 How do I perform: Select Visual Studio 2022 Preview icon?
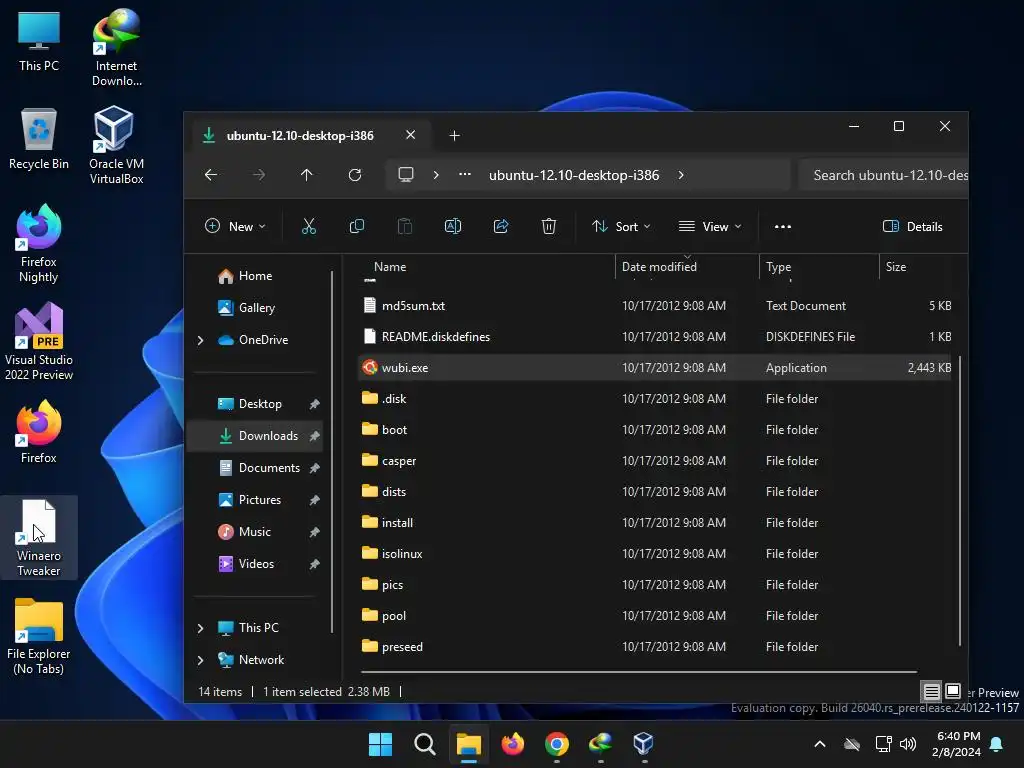(x=39, y=341)
